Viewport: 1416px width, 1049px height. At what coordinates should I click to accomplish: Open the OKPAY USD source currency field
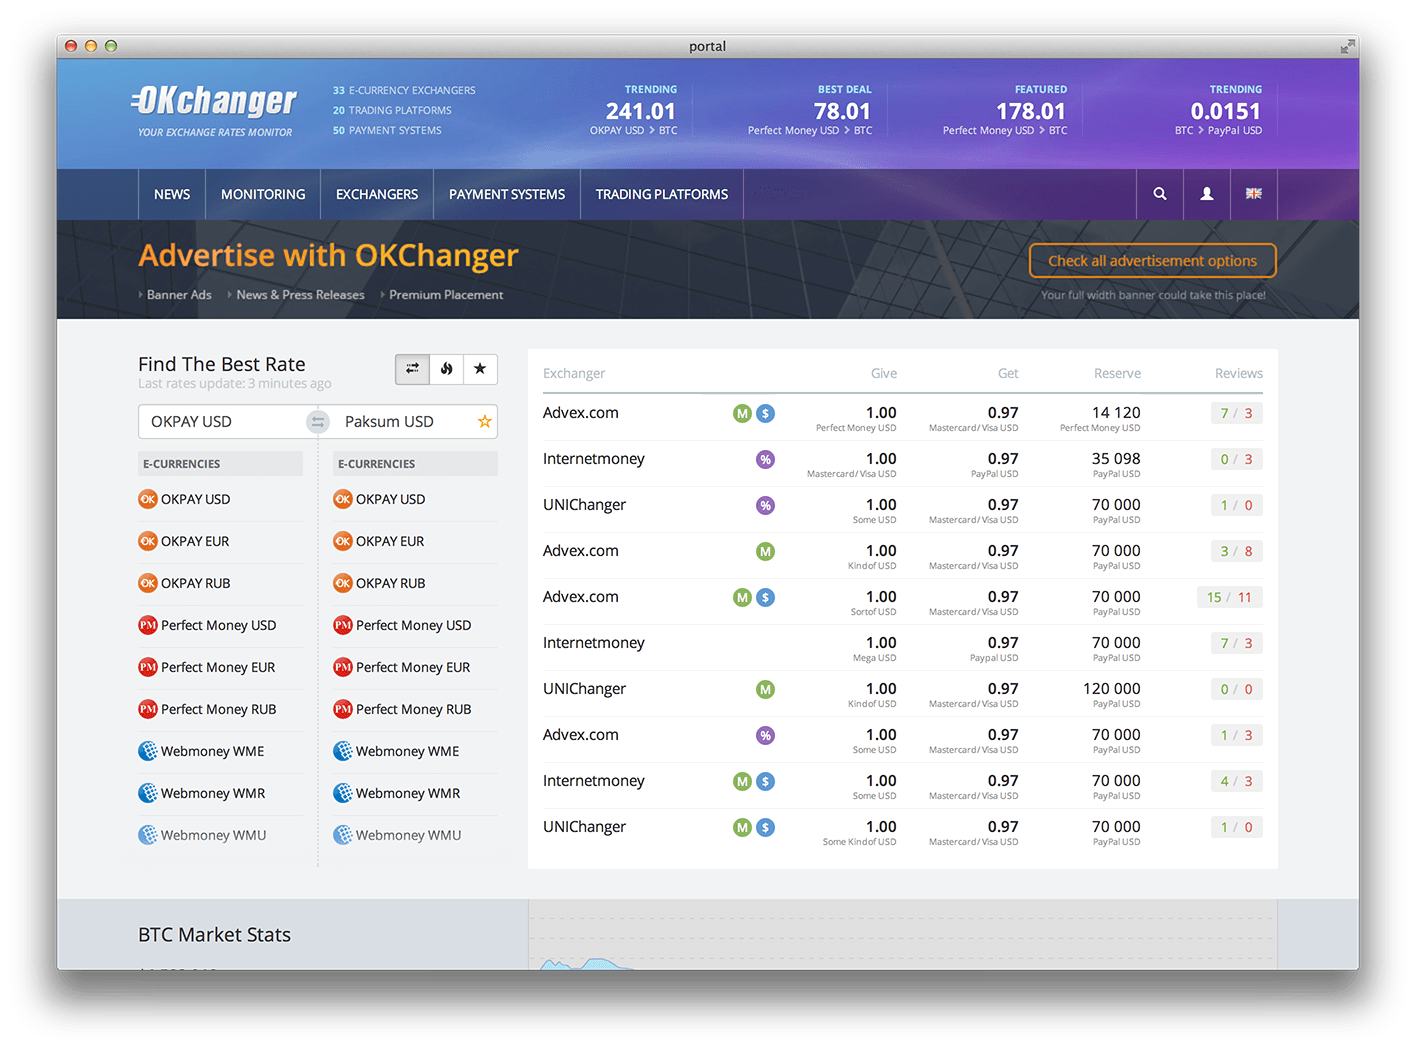coord(224,422)
